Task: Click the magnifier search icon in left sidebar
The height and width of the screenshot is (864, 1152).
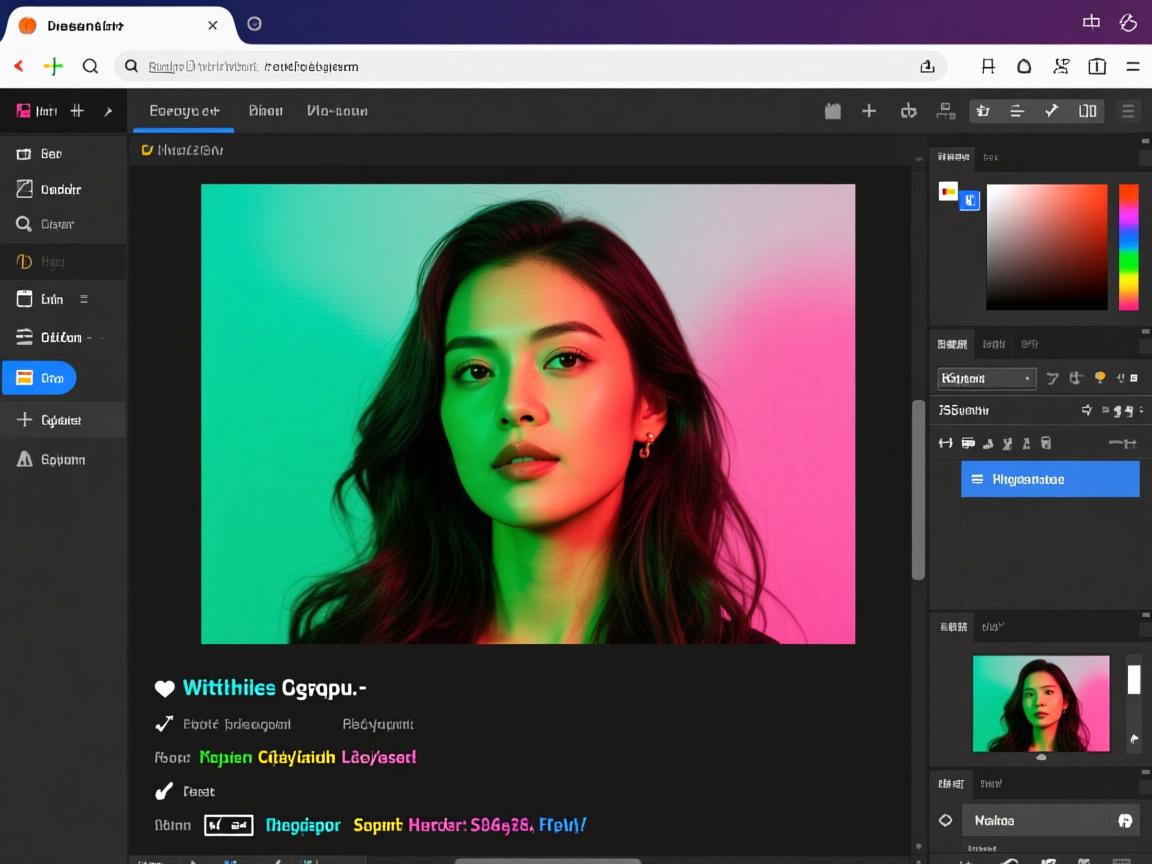Action: [24, 224]
